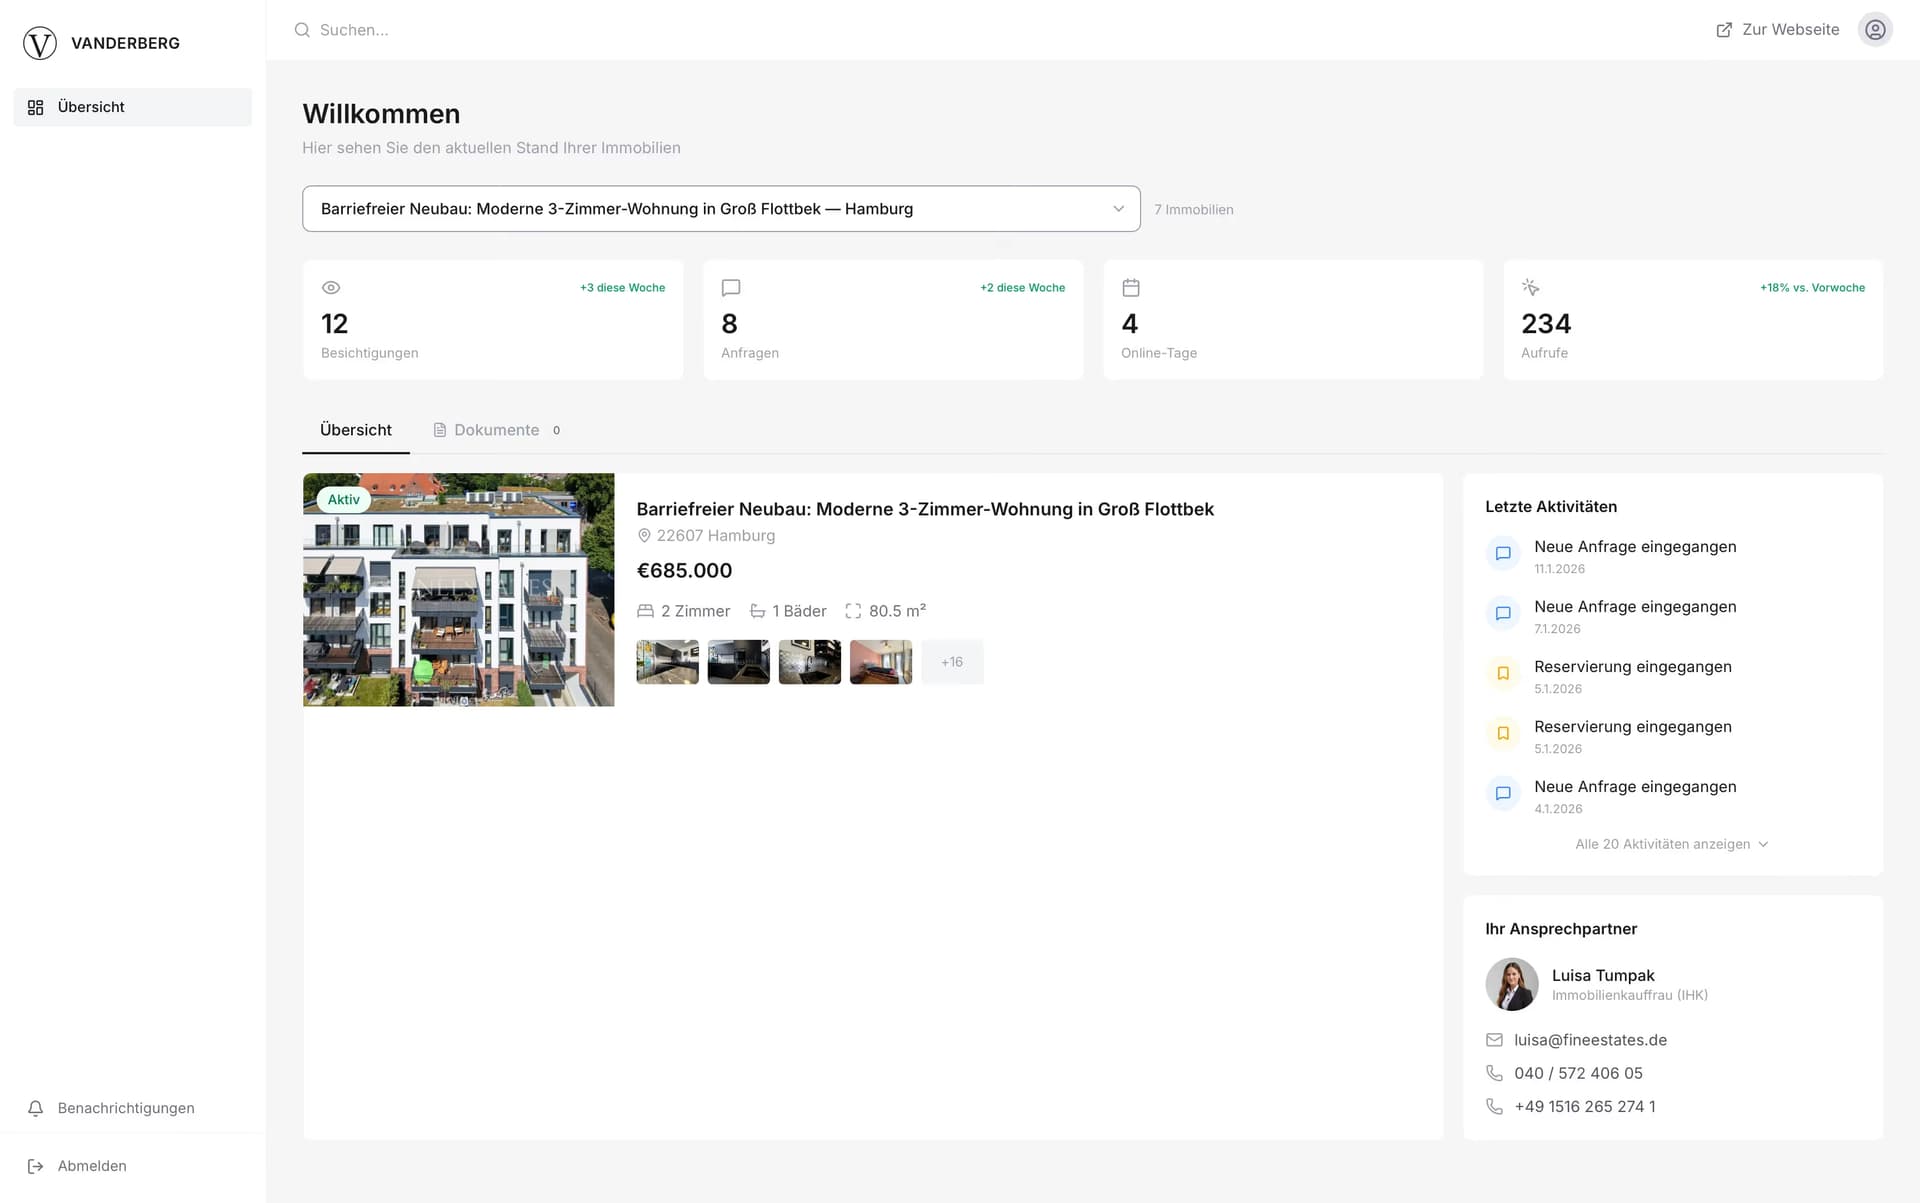Click the cursor icon on Aufrufe card
The height and width of the screenshot is (1203, 1920).
coord(1530,288)
